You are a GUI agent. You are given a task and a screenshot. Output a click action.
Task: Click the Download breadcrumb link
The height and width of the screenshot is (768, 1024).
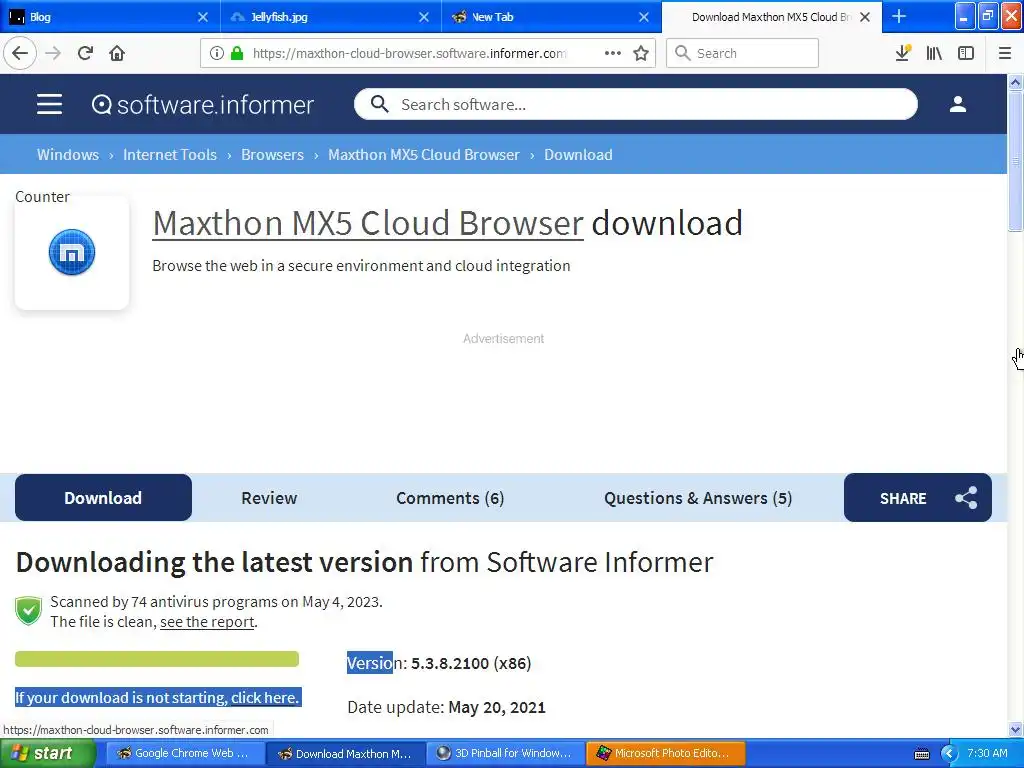578,155
